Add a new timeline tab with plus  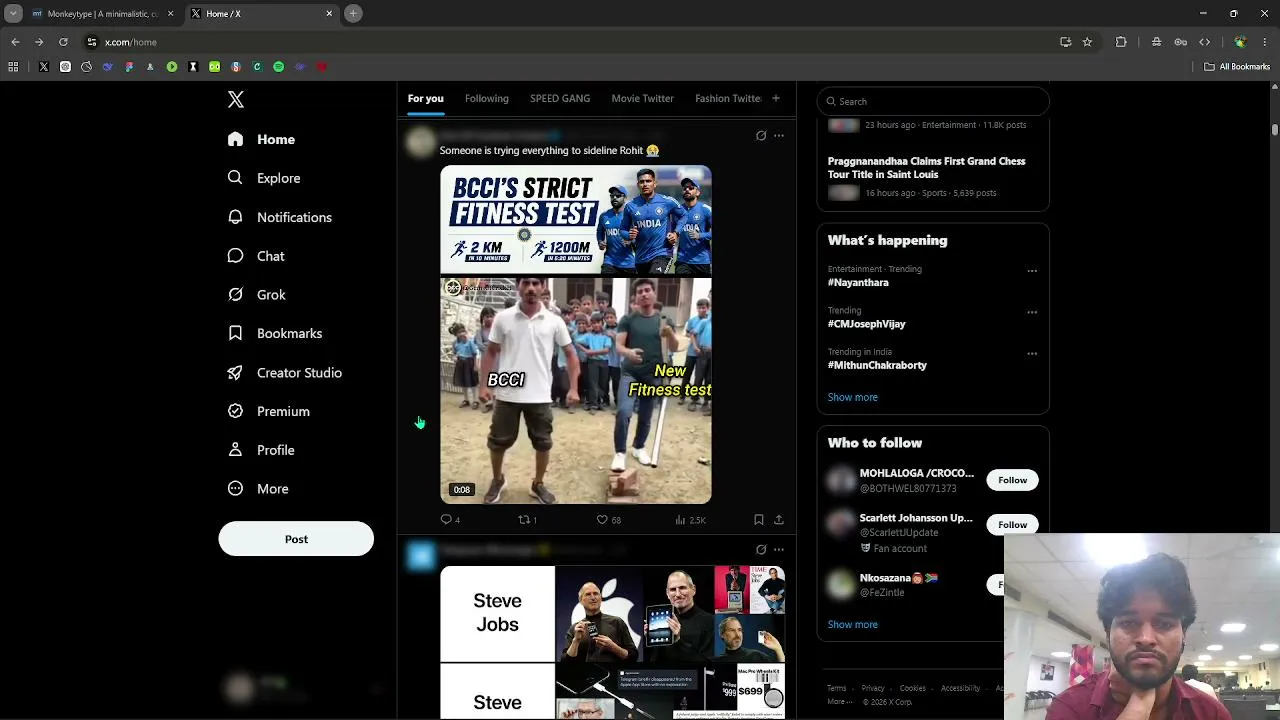[x=775, y=98]
